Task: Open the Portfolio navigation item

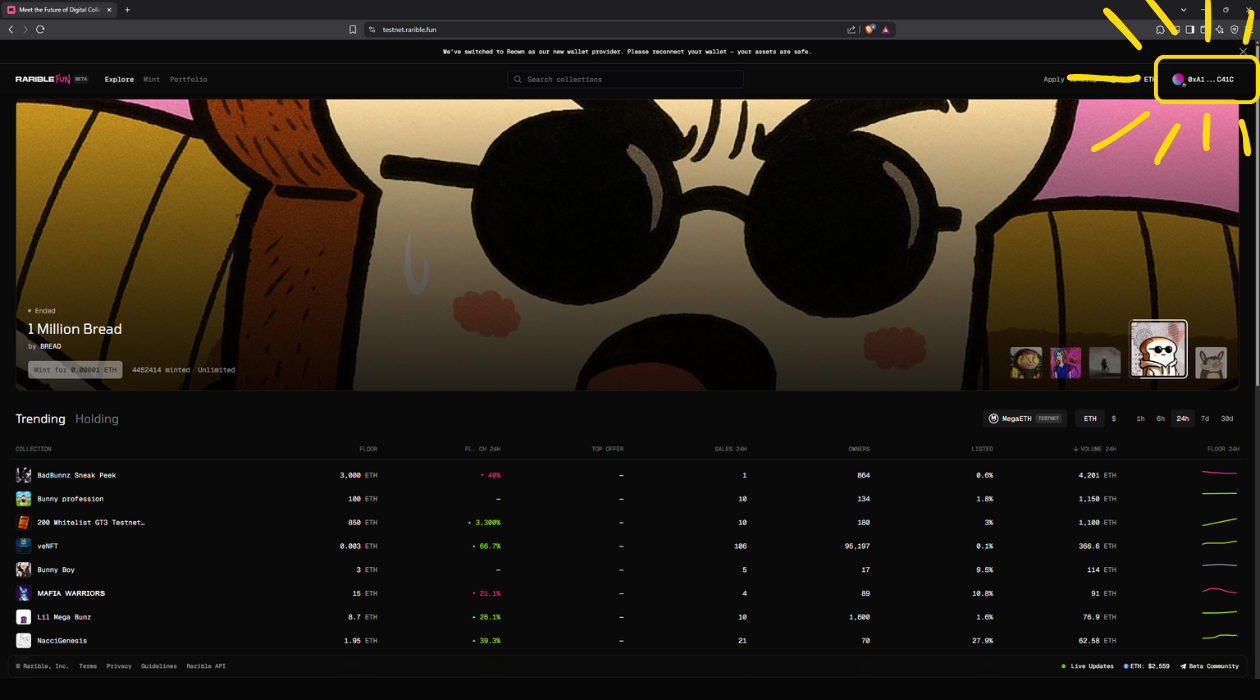Action: click(x=188, y=79)
